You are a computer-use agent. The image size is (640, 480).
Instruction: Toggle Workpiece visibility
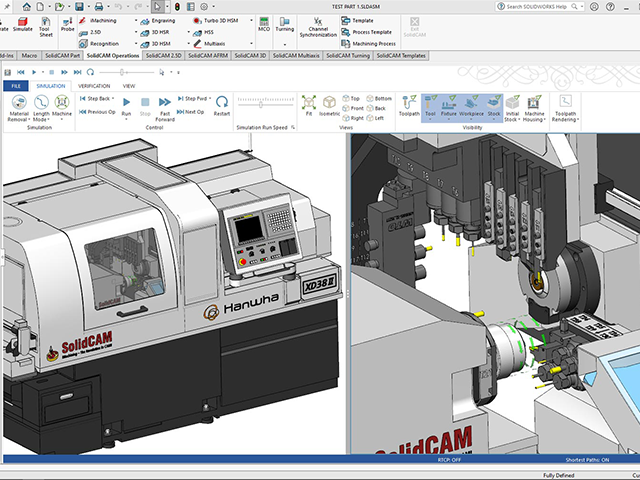point(471,108)
